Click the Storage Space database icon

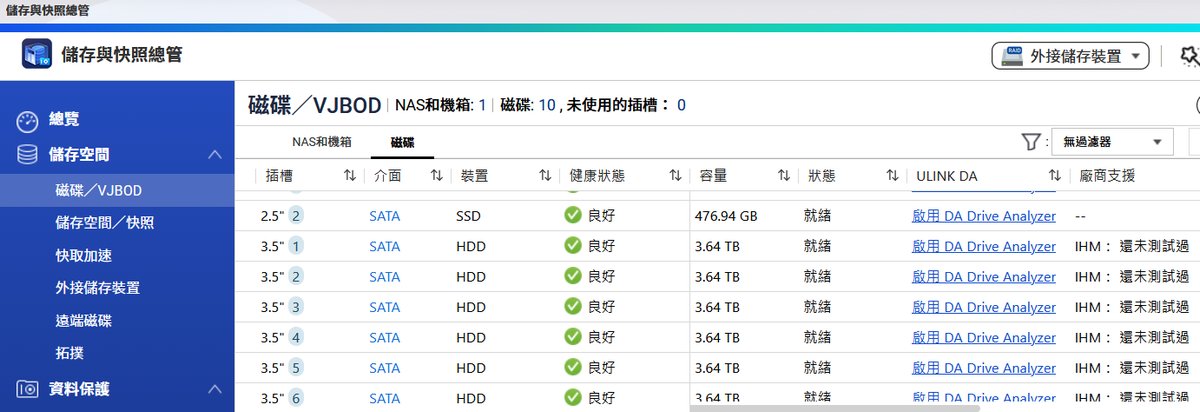click(28, 155)
